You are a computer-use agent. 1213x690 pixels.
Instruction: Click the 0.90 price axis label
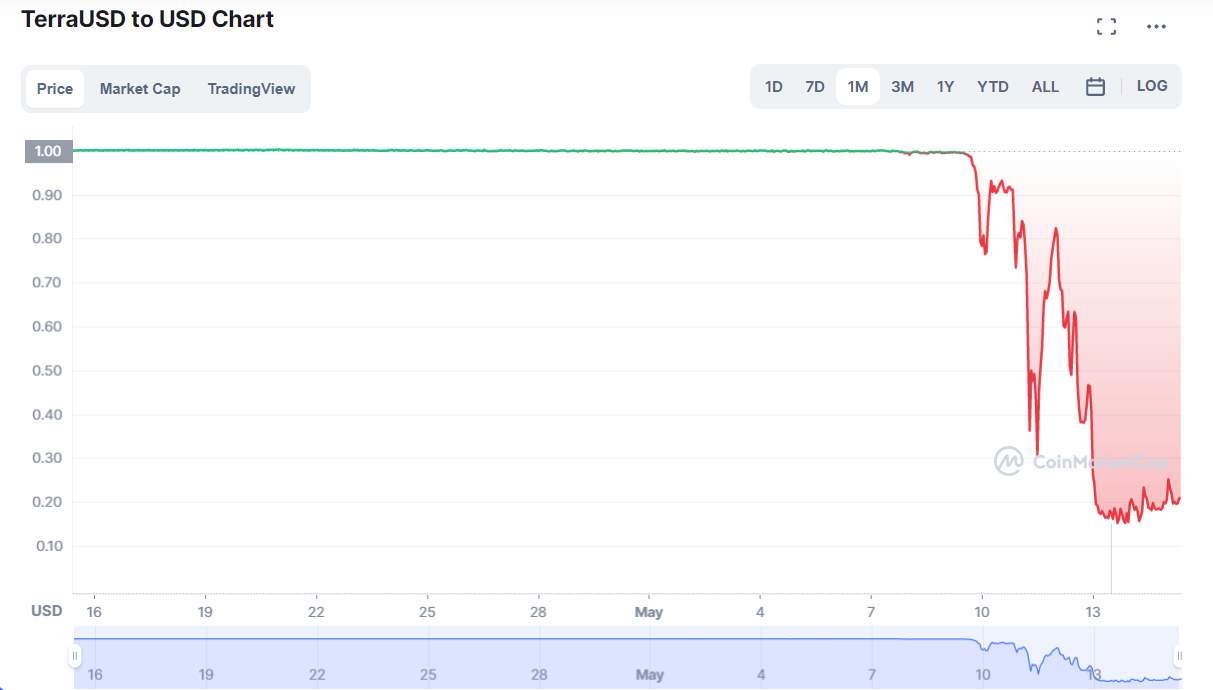point(47,195)
